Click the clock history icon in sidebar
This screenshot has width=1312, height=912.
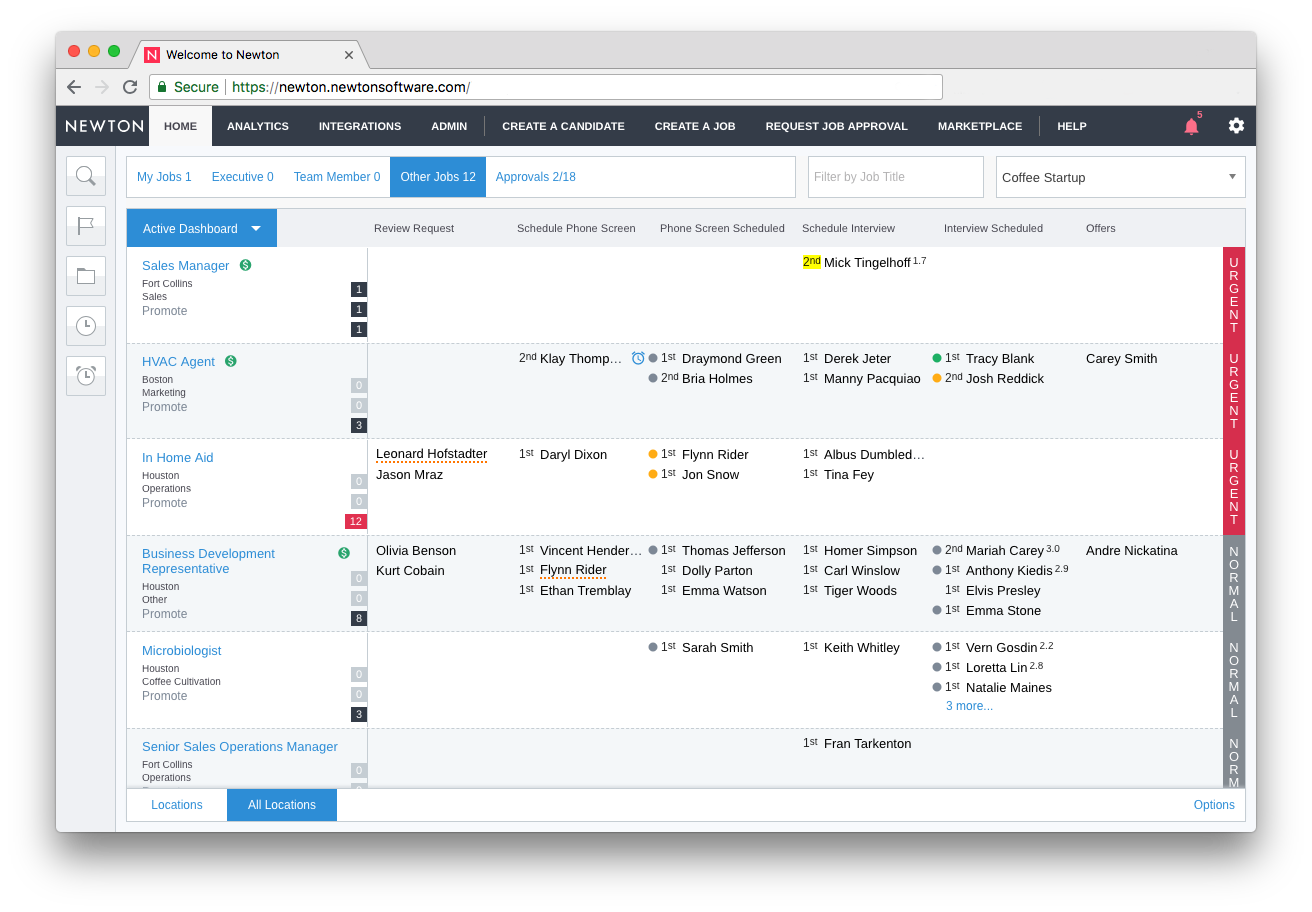coord(86,326)
